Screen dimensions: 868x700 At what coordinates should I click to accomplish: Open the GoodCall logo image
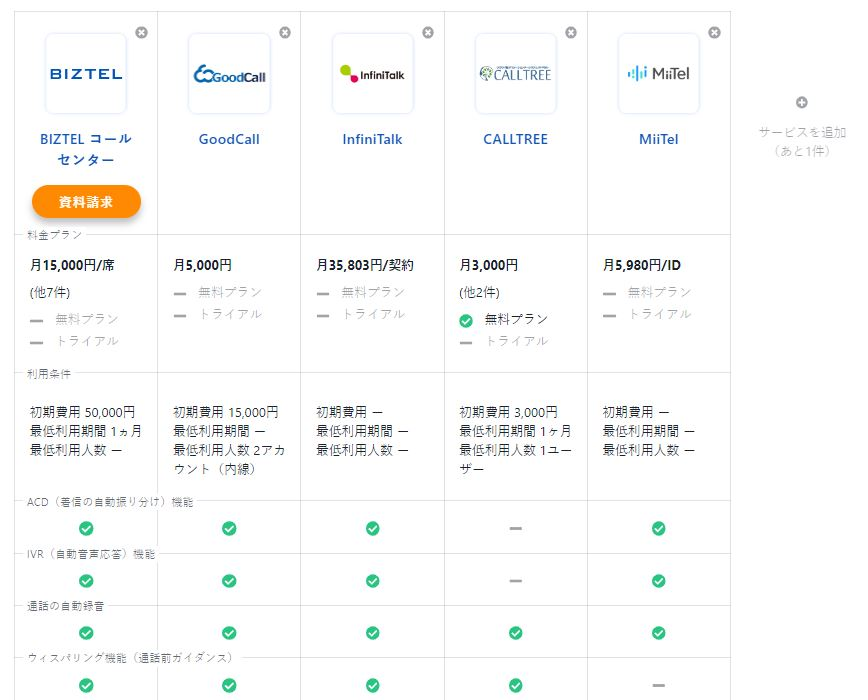coord(229,74)
